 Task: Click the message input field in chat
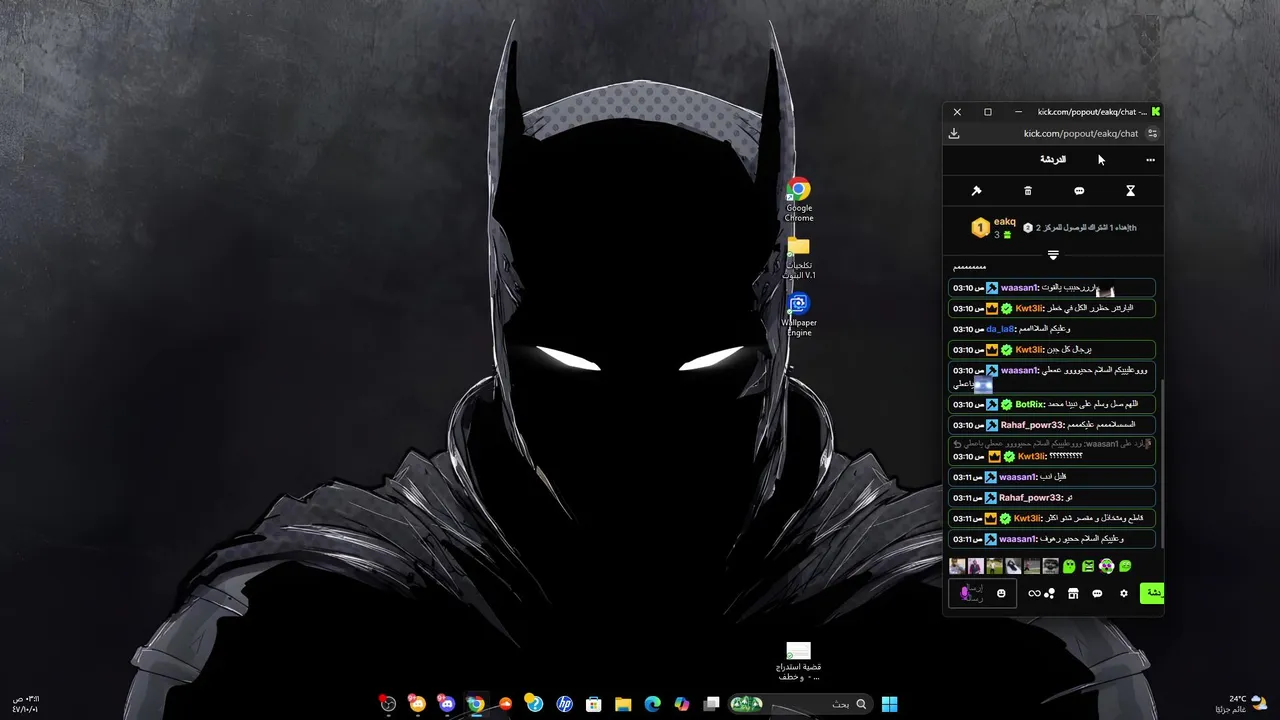(983, 593)
